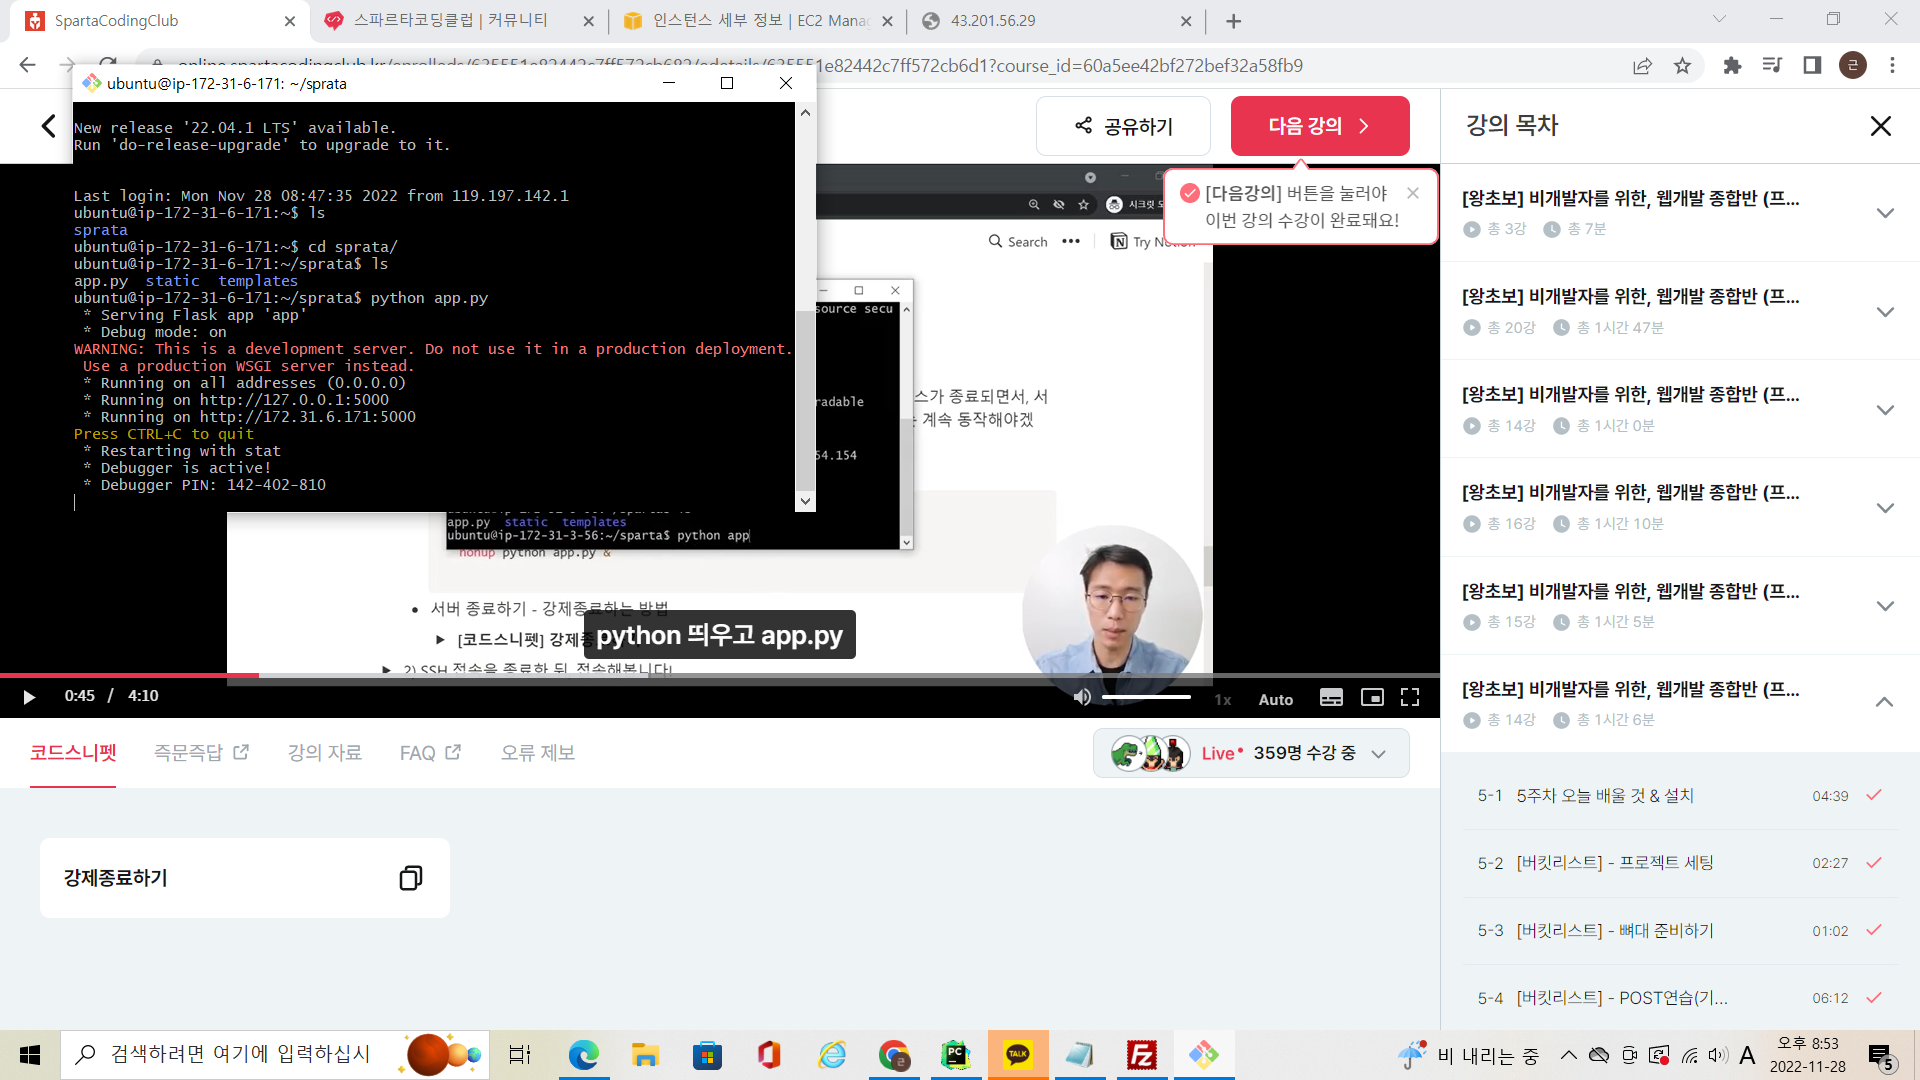Open the FAQ tab
This screenshot has width=1920, height=1080.
click(x=430, y=753)
